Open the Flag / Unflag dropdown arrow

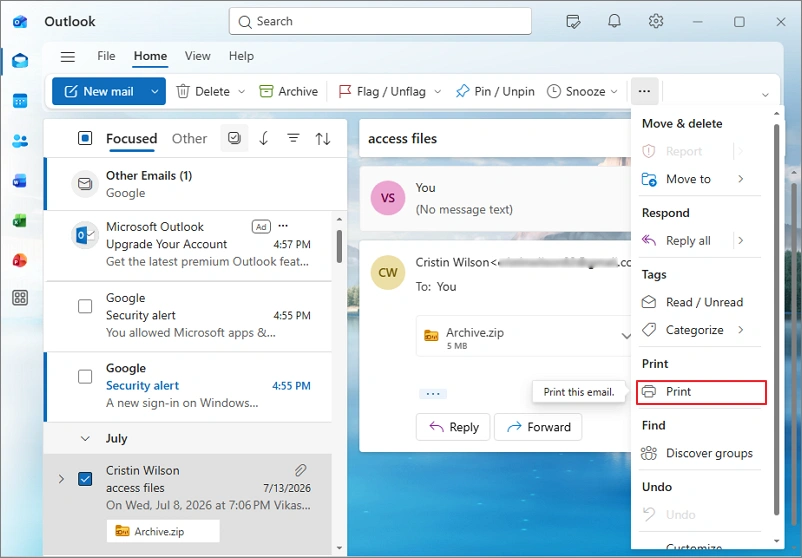click(x=438, y=92)
